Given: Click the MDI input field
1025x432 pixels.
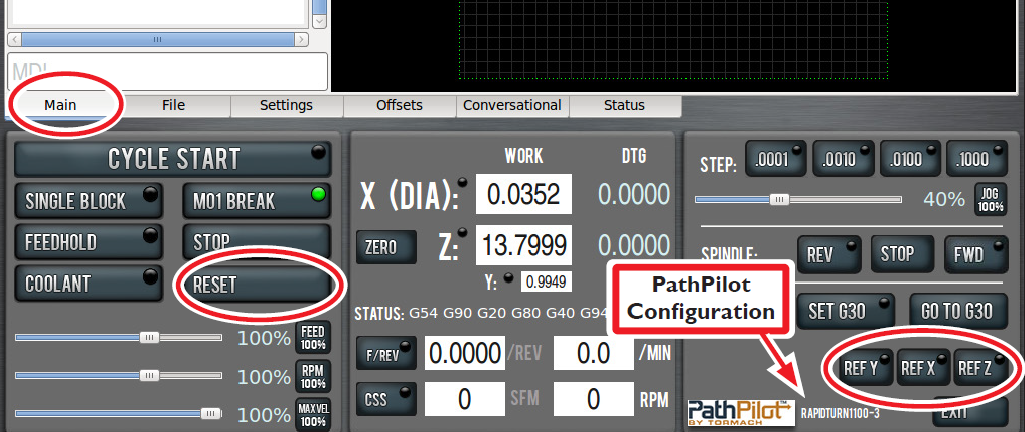Looking at the screenshot, I should (x=168, y=72).
